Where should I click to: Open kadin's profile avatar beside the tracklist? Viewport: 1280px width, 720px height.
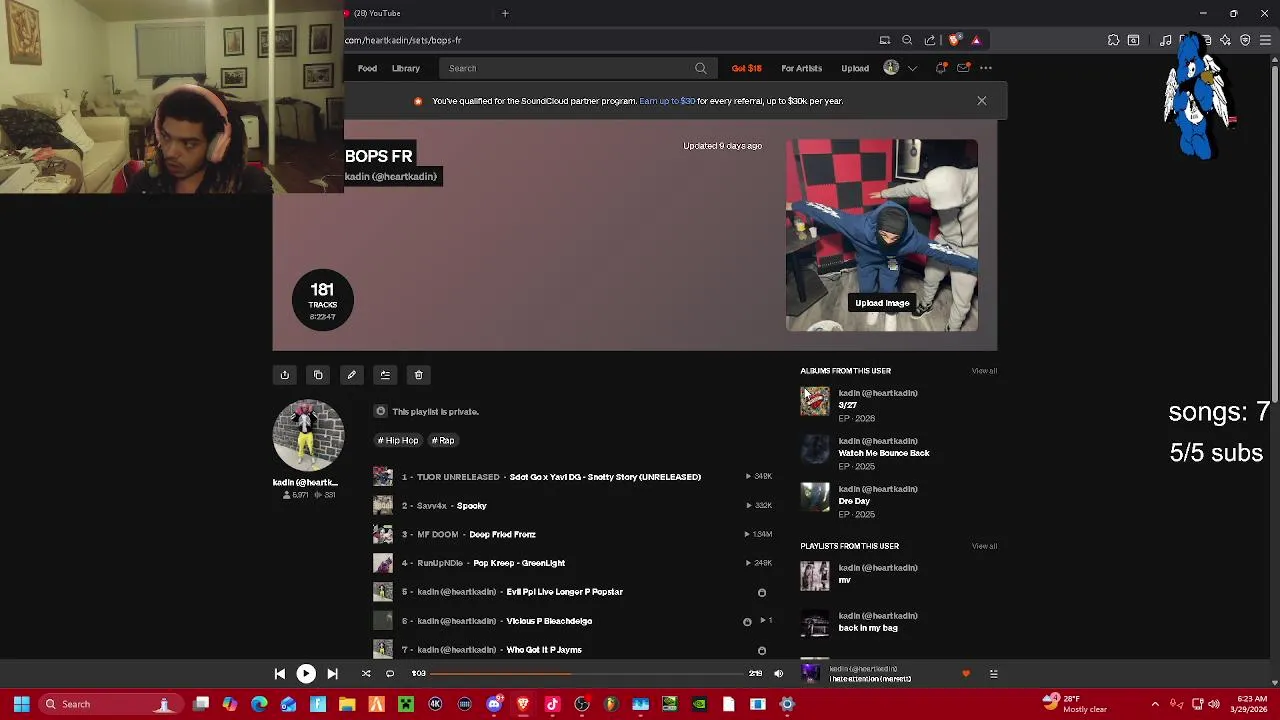click(308, 435)
